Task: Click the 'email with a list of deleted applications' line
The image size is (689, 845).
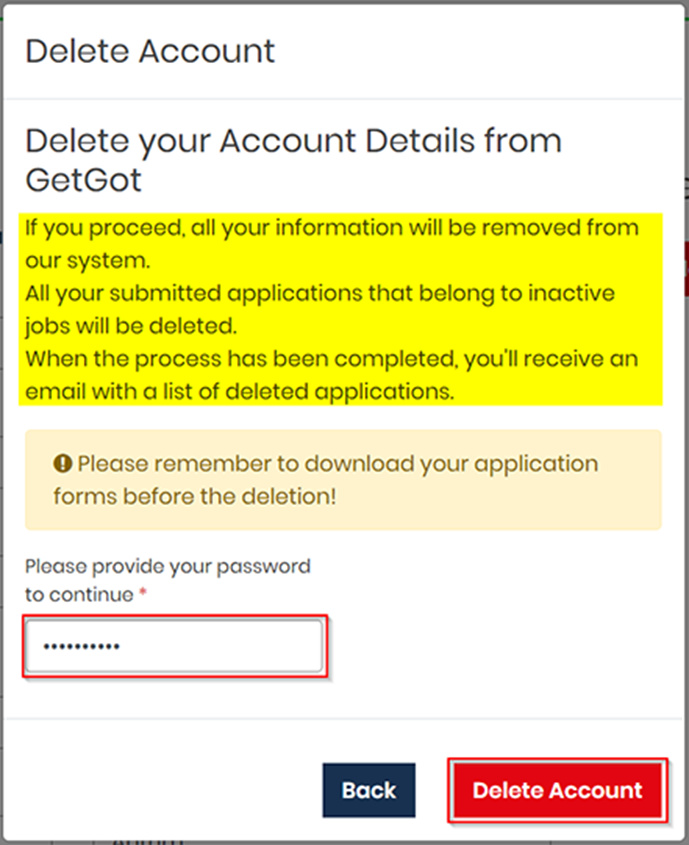Action: pos(240,392)
